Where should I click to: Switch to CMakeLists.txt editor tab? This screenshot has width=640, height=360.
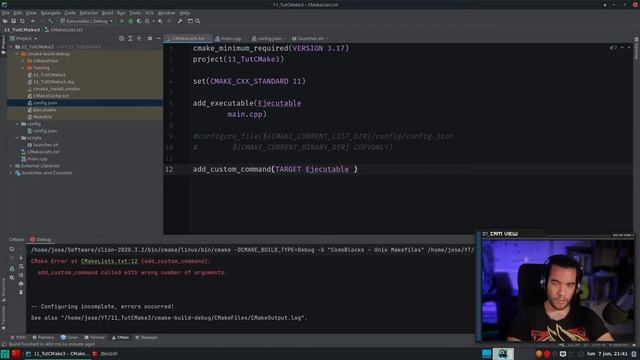(188, 38)
